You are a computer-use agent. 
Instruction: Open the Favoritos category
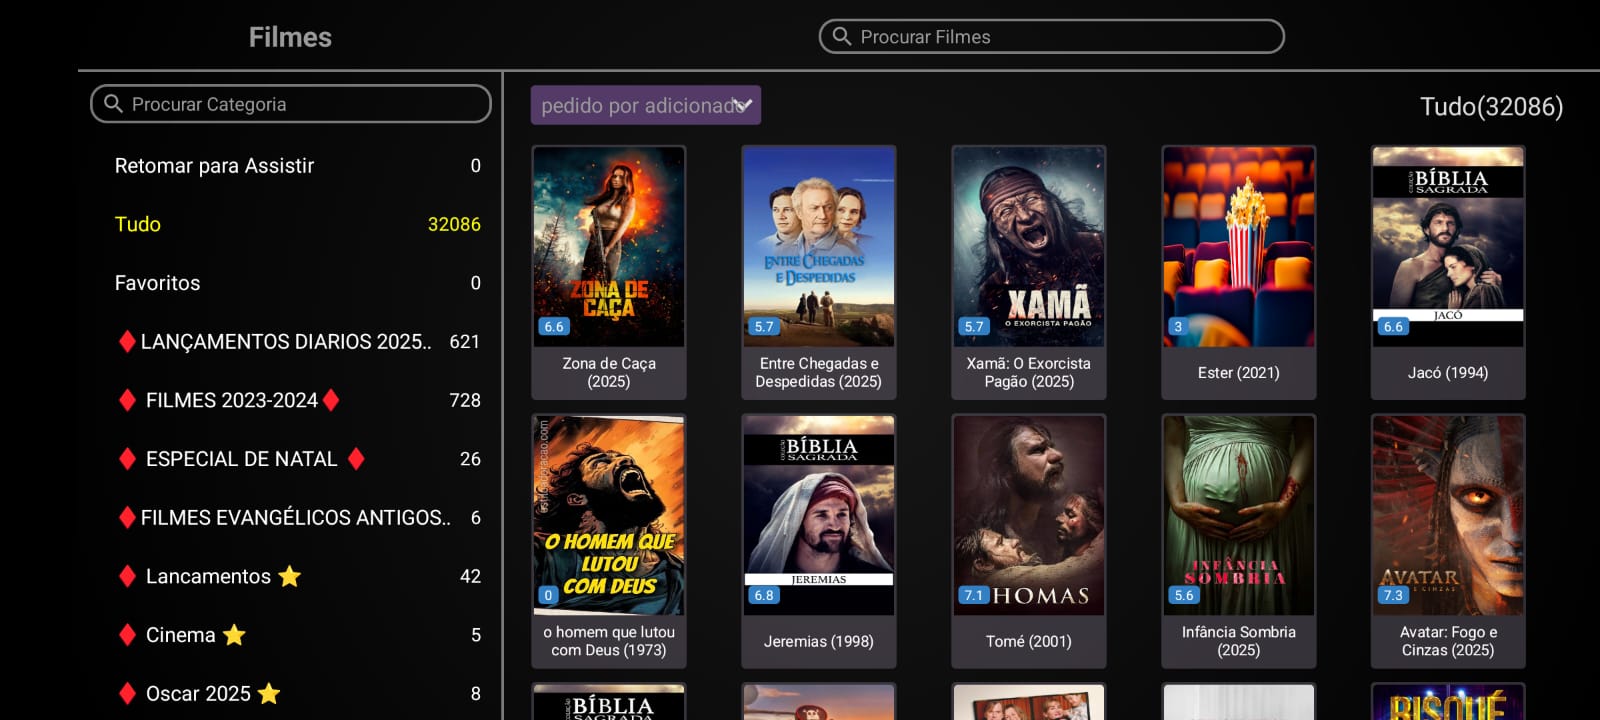click(297, 283)
